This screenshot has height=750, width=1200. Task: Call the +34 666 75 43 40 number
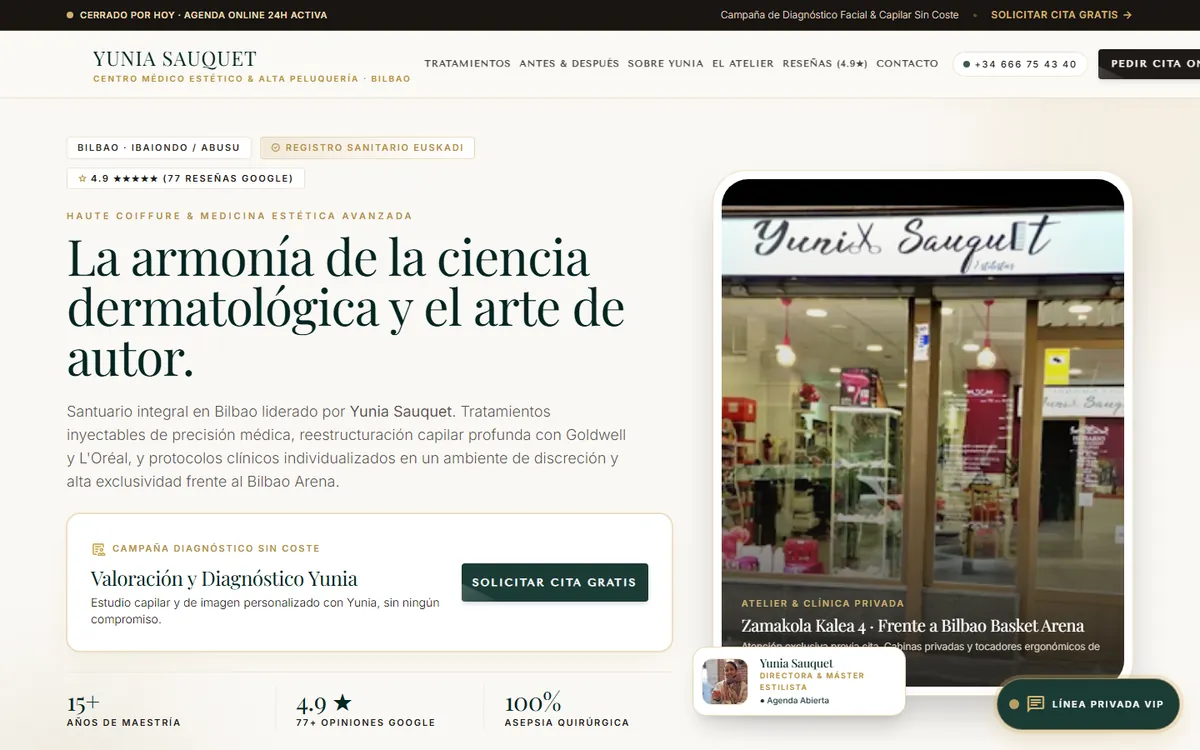click(1020, 64)
